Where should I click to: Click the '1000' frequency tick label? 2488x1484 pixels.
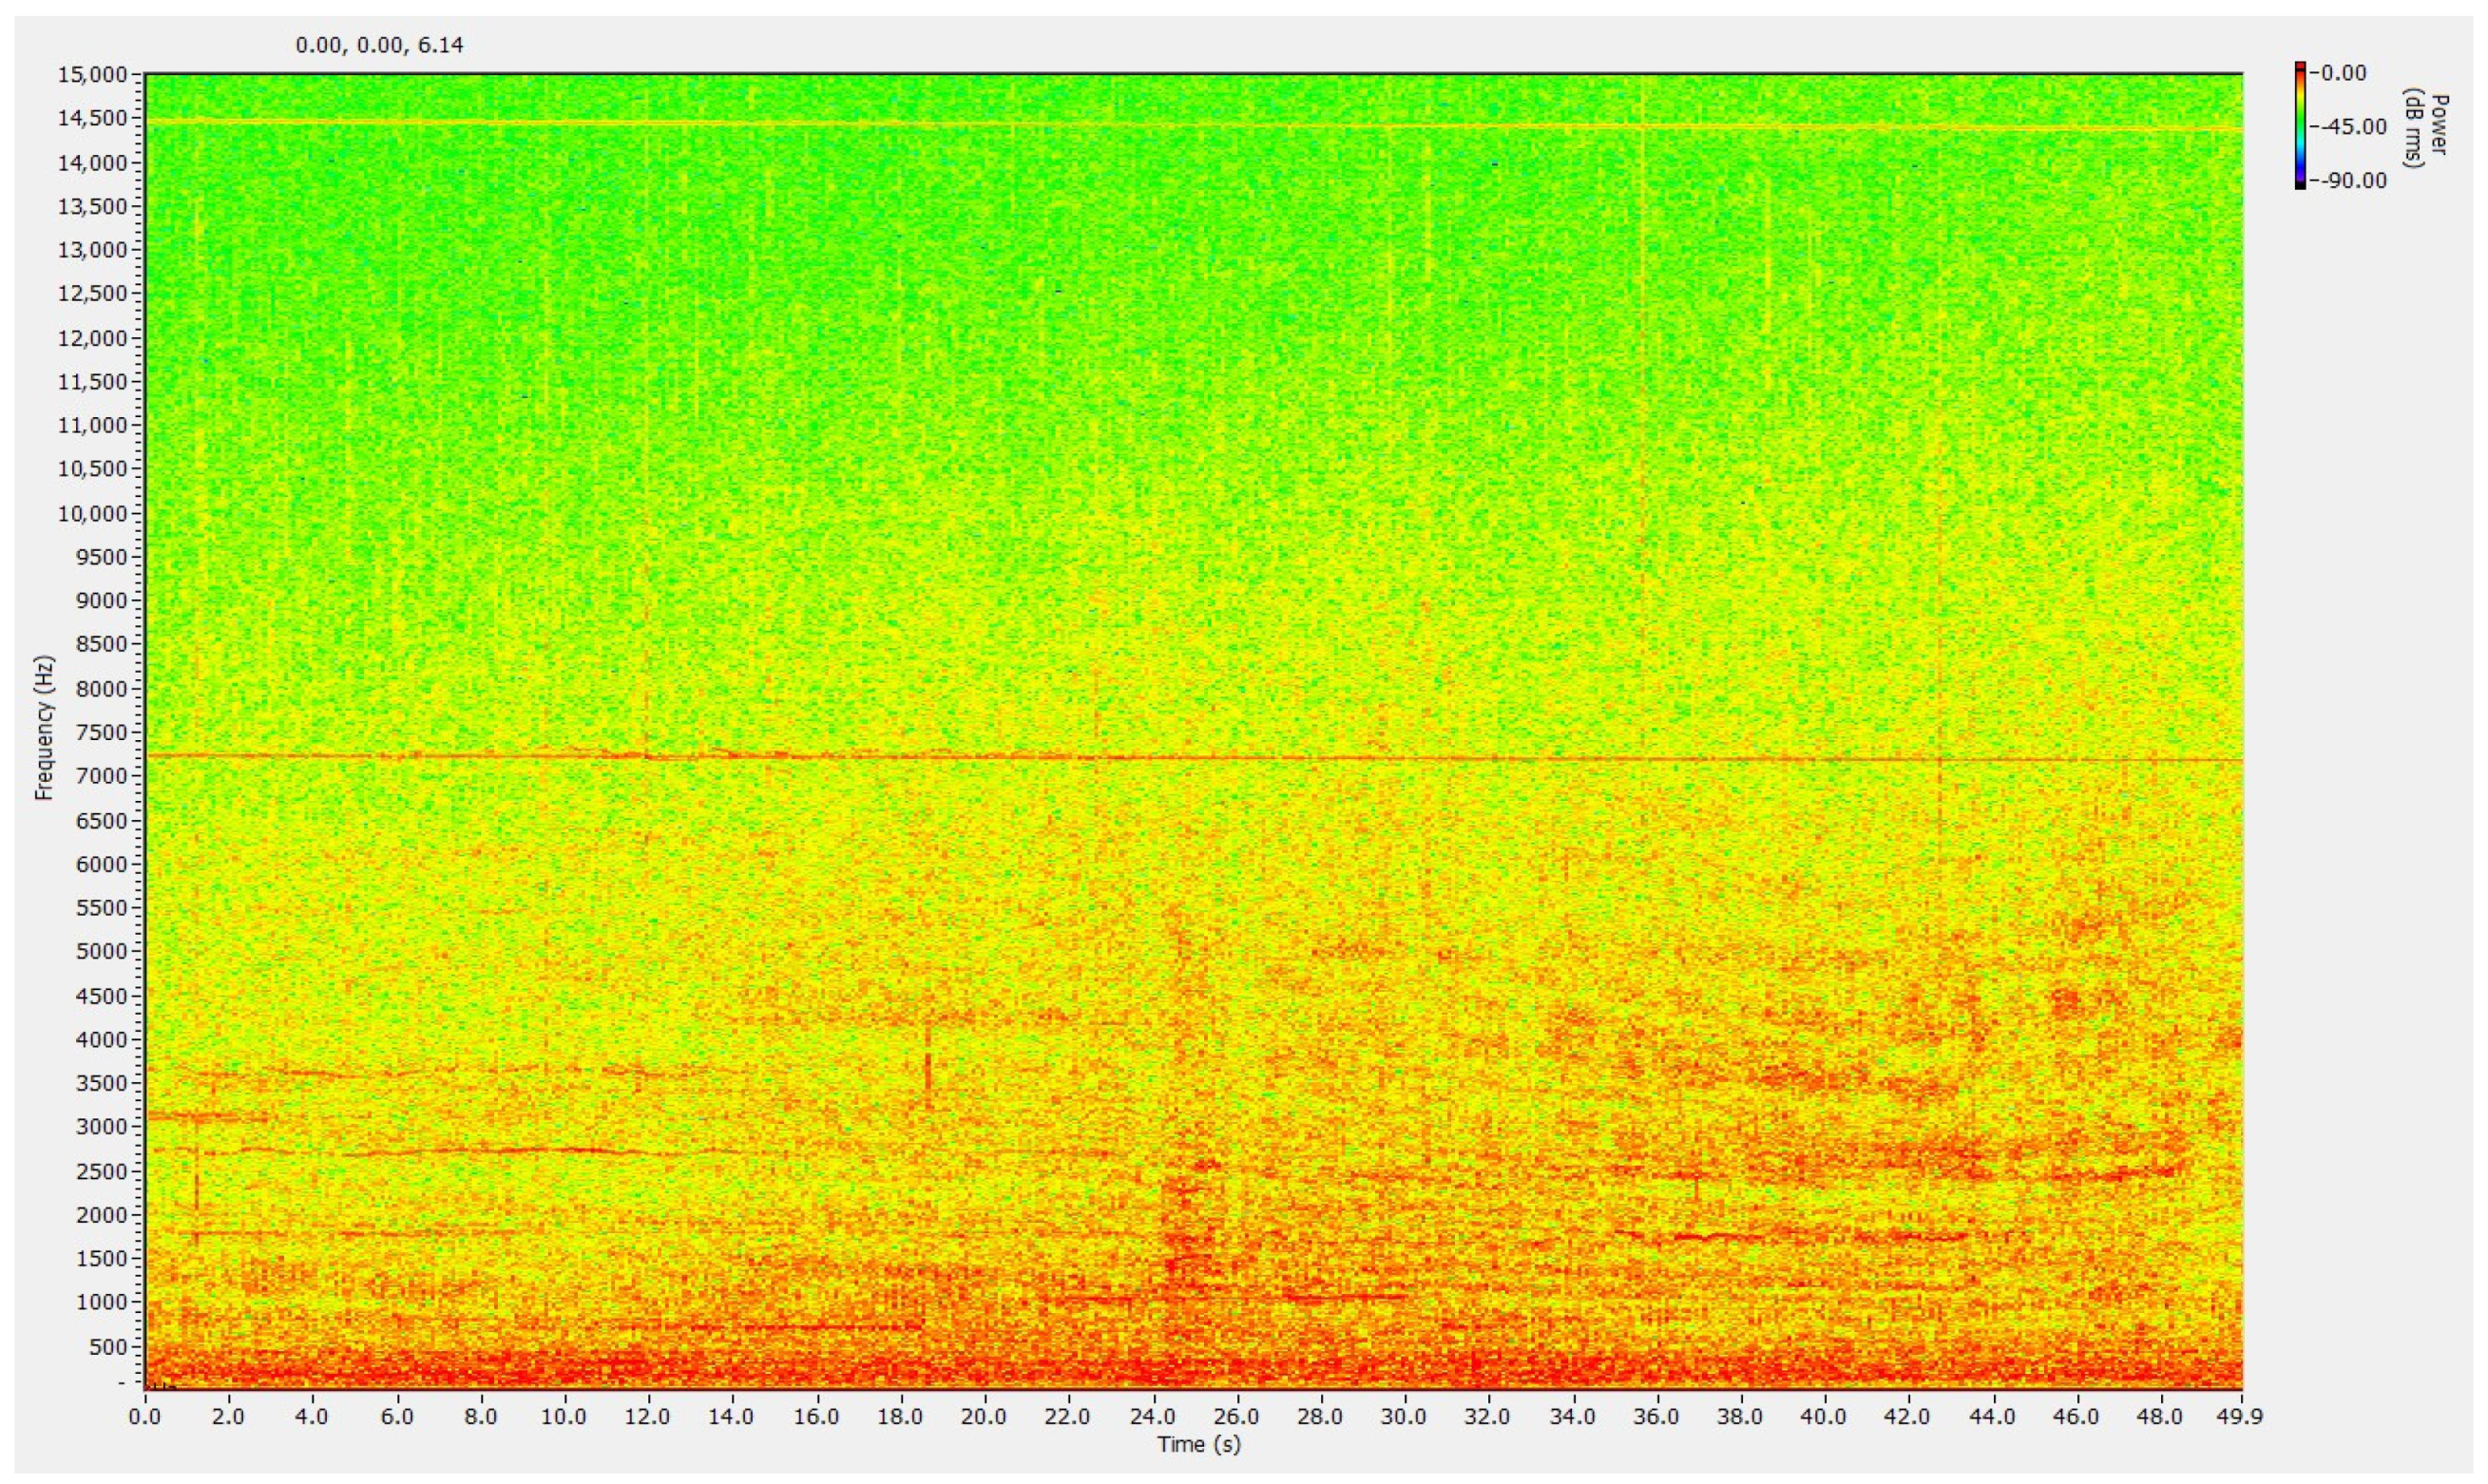pyautogui.click(x=103, y=1302)
